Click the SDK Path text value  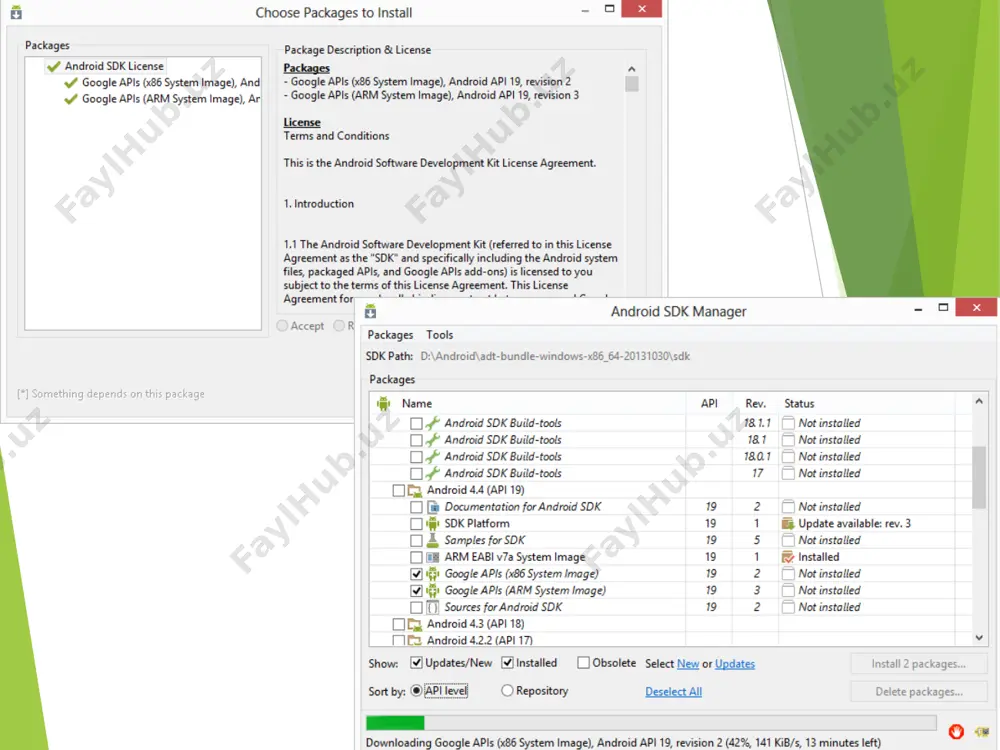click(x=555, y=357)
